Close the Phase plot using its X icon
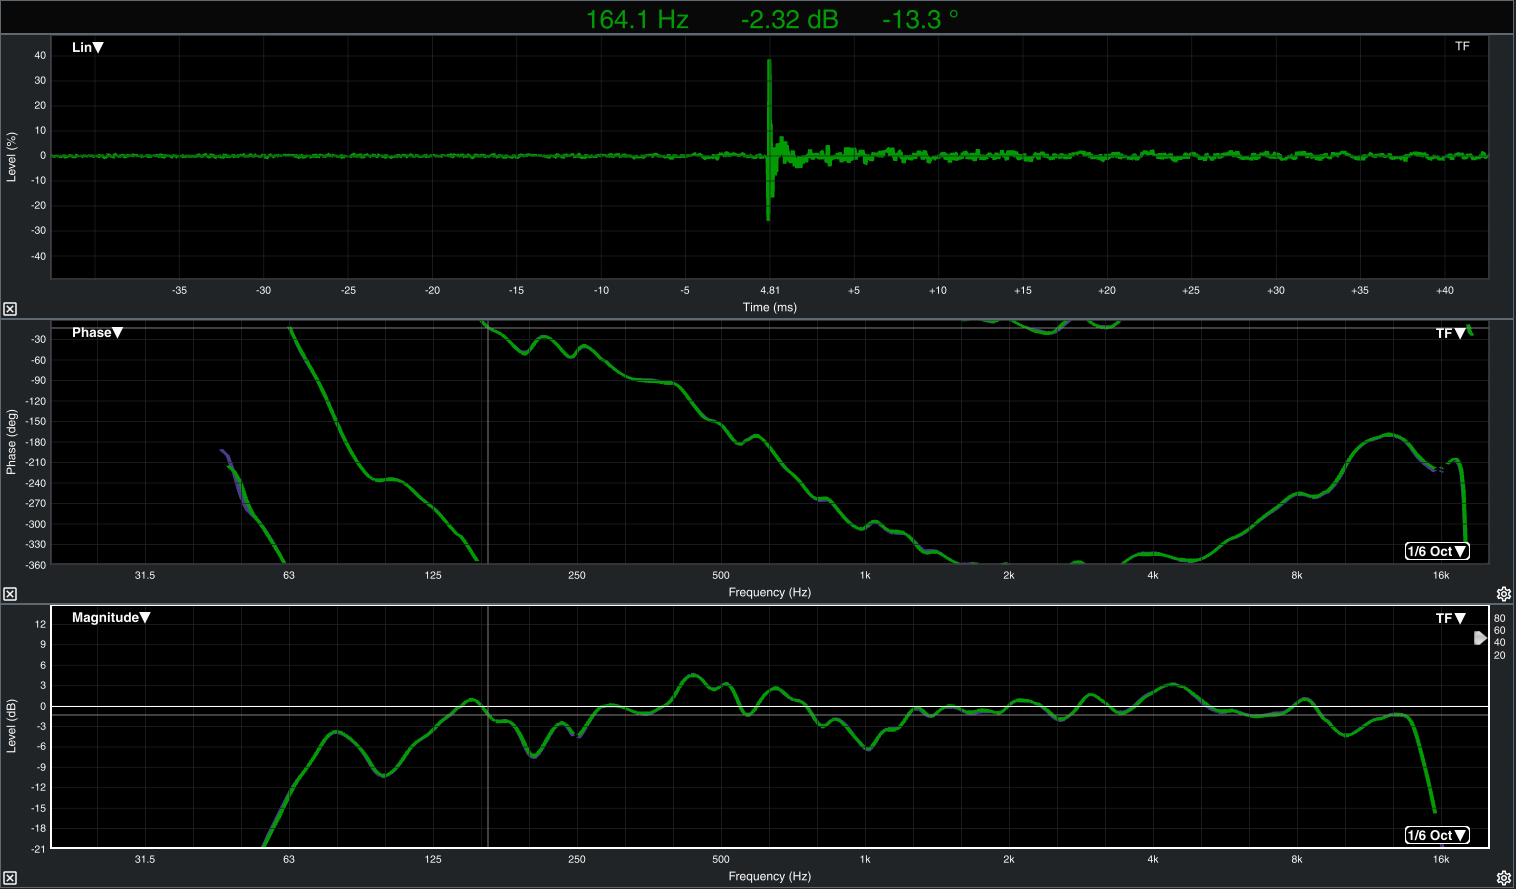Viewport: 1516px width, 889px height. pos(10,594)
